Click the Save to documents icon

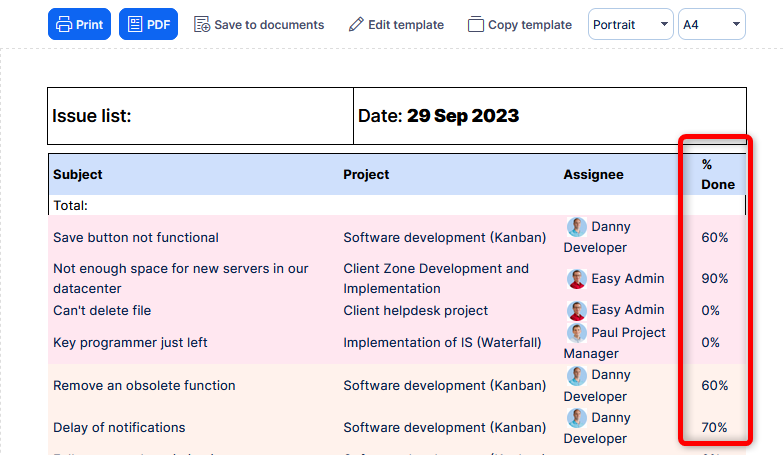(202, 24)
